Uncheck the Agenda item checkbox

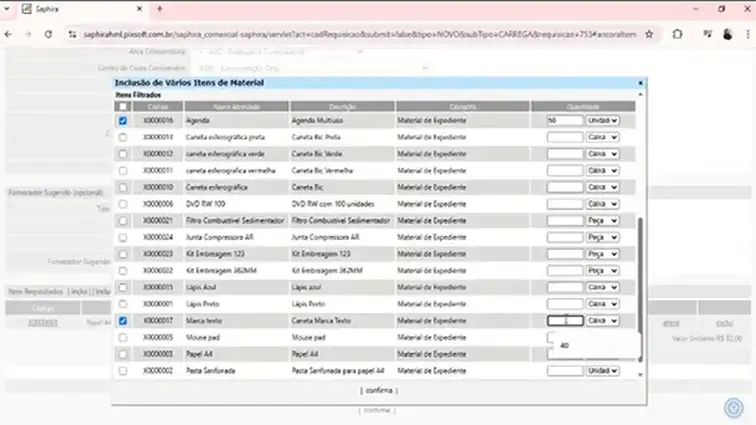click(x=123, y=120)
